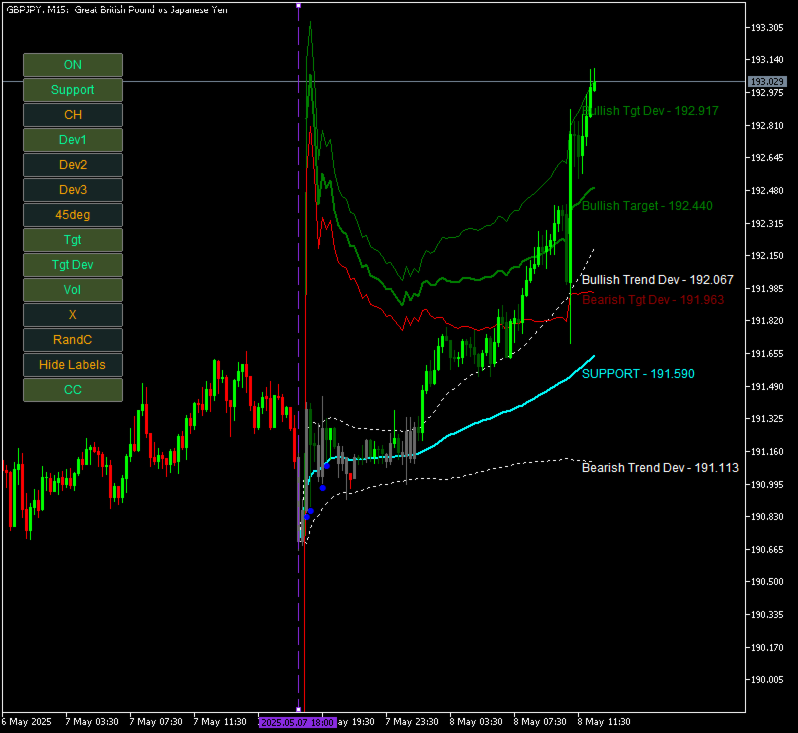This screenshot has width=798, height=733.
Task: Click the SUPPORT - 191.590 label
Action: [638, 374]
